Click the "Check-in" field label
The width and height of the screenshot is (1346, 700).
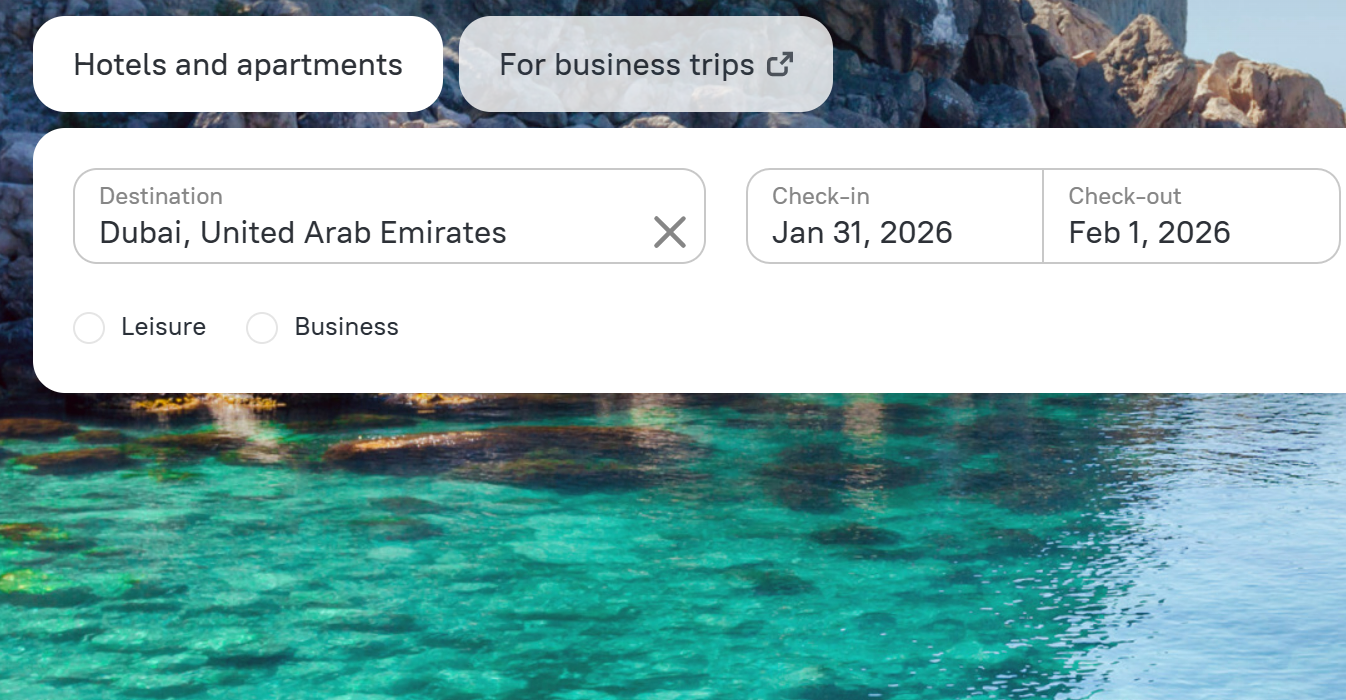[820, 196]
